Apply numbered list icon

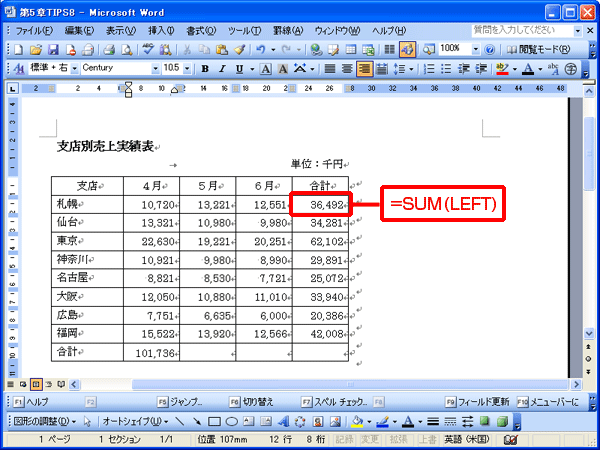pos(429,69)
